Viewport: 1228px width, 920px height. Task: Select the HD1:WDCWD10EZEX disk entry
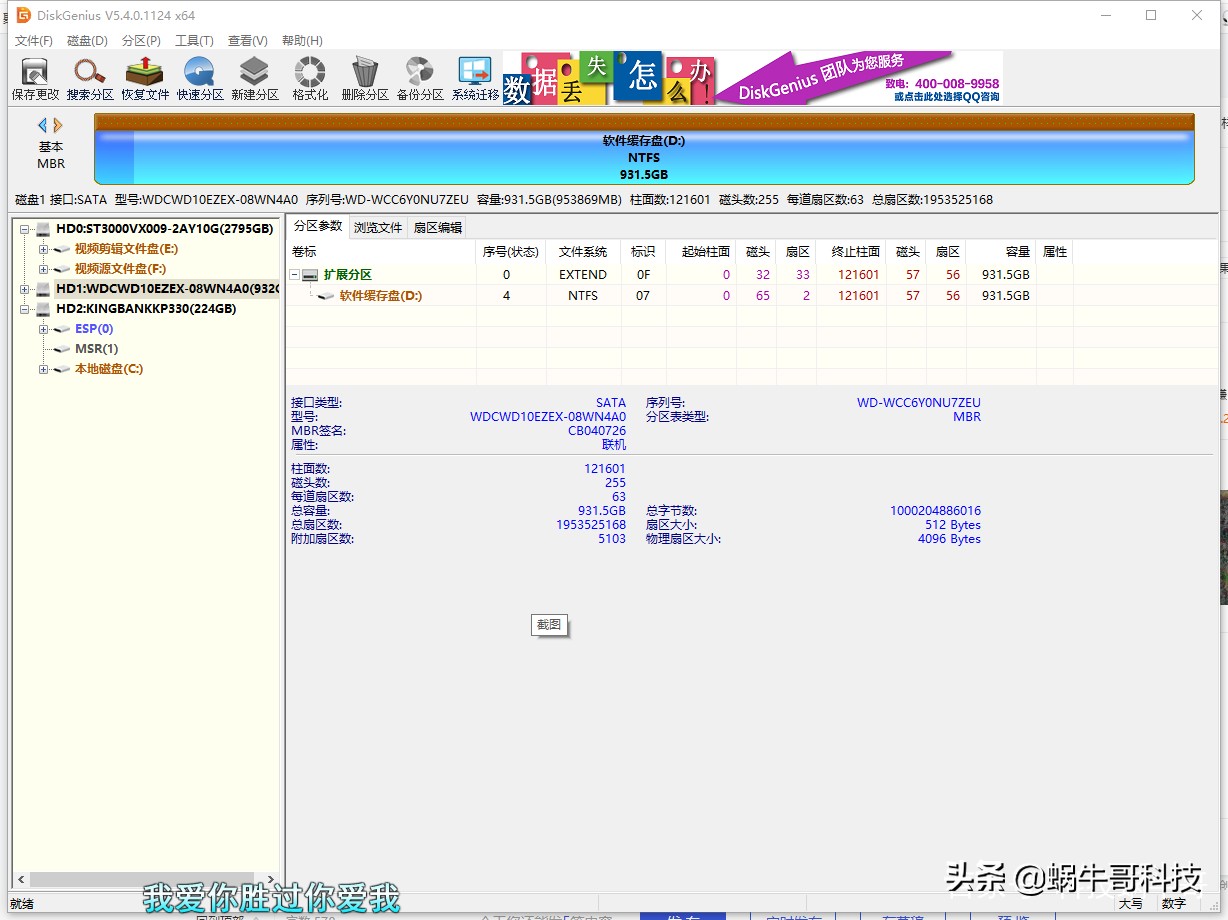coord(167,289)
